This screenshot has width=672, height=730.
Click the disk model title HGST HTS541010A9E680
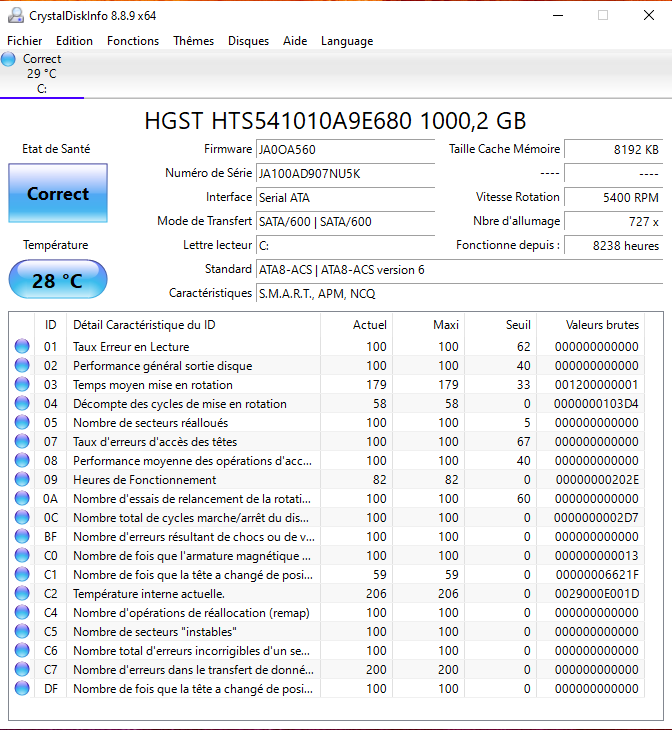coord(335,121)
